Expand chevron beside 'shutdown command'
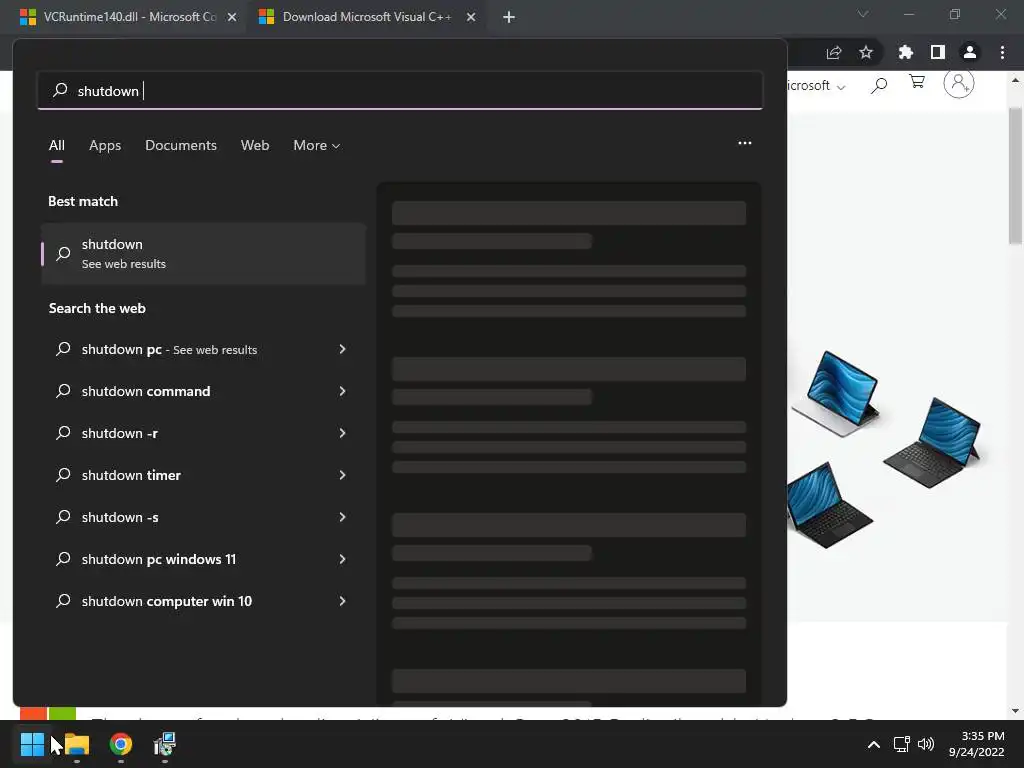The image size is (1024, 768). click(x=342, y=391)
